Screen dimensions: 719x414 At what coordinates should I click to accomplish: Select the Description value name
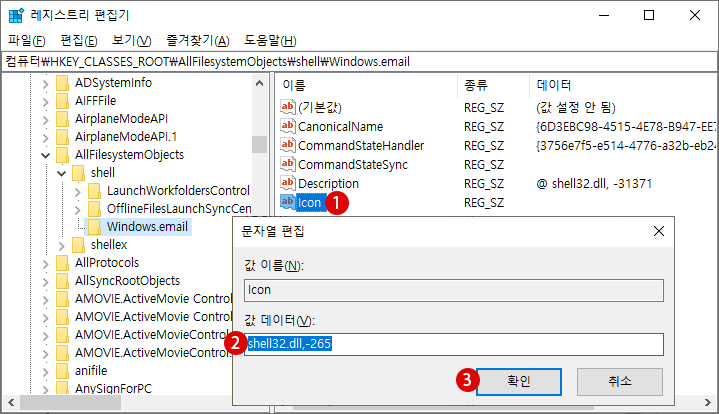[x=328, y=184]
